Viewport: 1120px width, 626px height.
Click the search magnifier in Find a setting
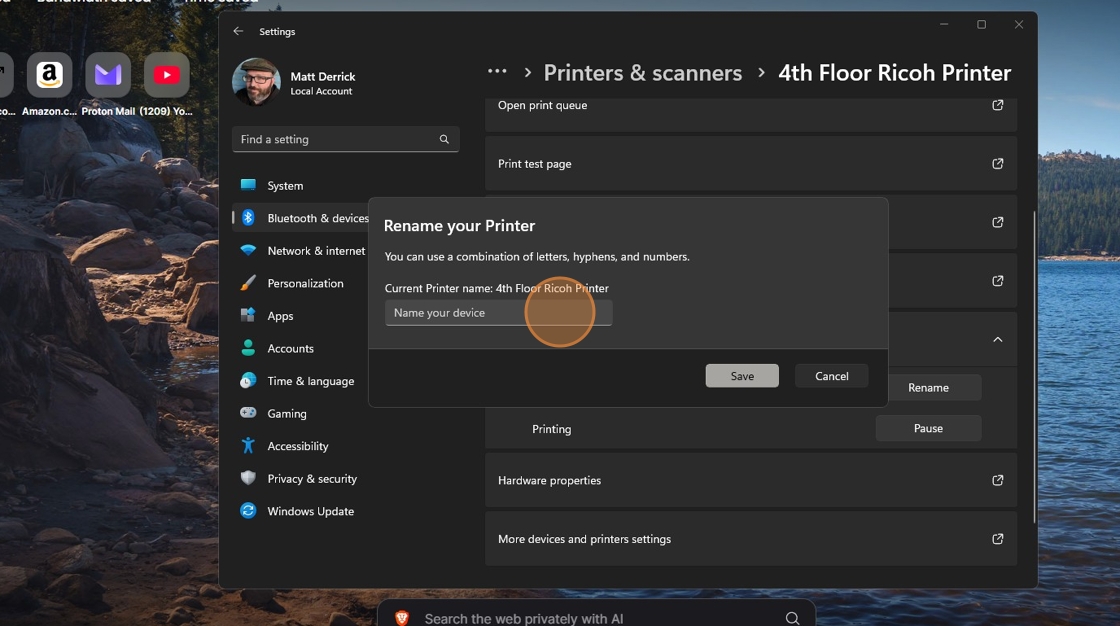(x=444, y=140)
